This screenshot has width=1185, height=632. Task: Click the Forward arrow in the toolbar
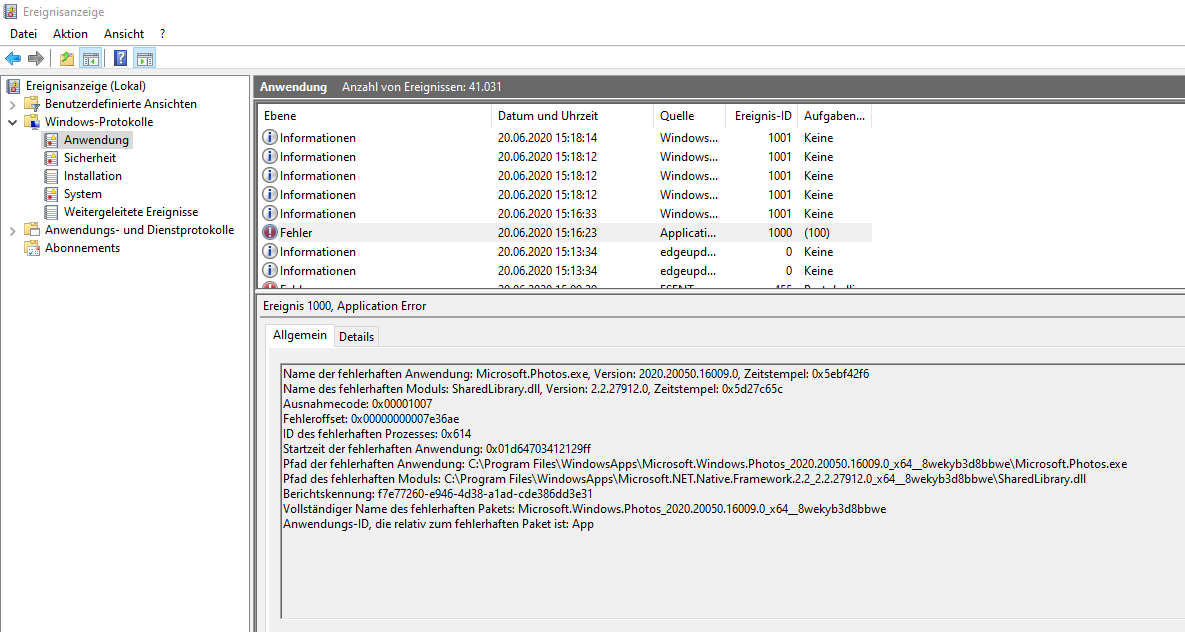(x=36, y=58)
